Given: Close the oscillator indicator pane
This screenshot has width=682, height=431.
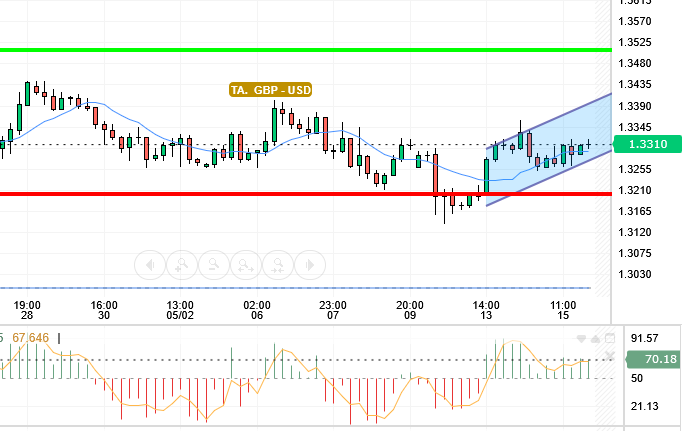Looking at the screenshot, I should tap(610, 356).
